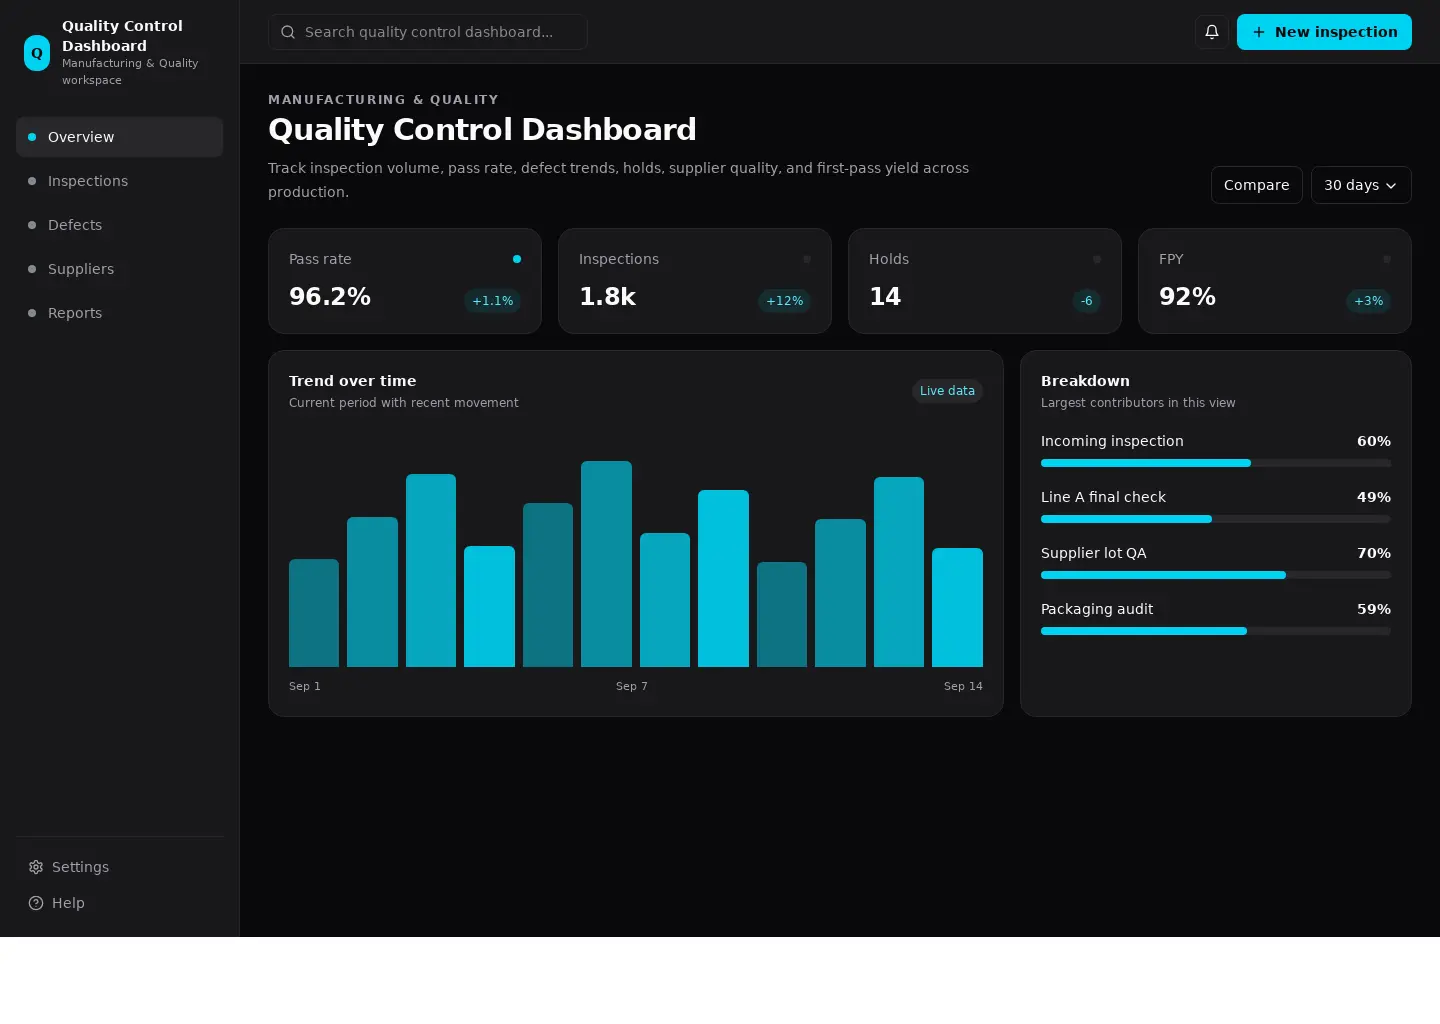Click the notification bell icon
Screen dimensions: 1440x1024
point(1211,32)
